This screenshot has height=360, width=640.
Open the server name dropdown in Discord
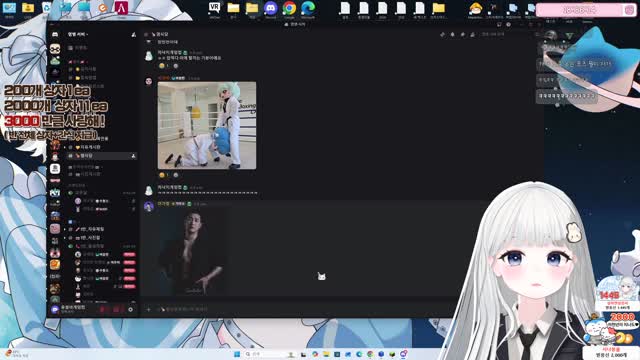[78, 34]
